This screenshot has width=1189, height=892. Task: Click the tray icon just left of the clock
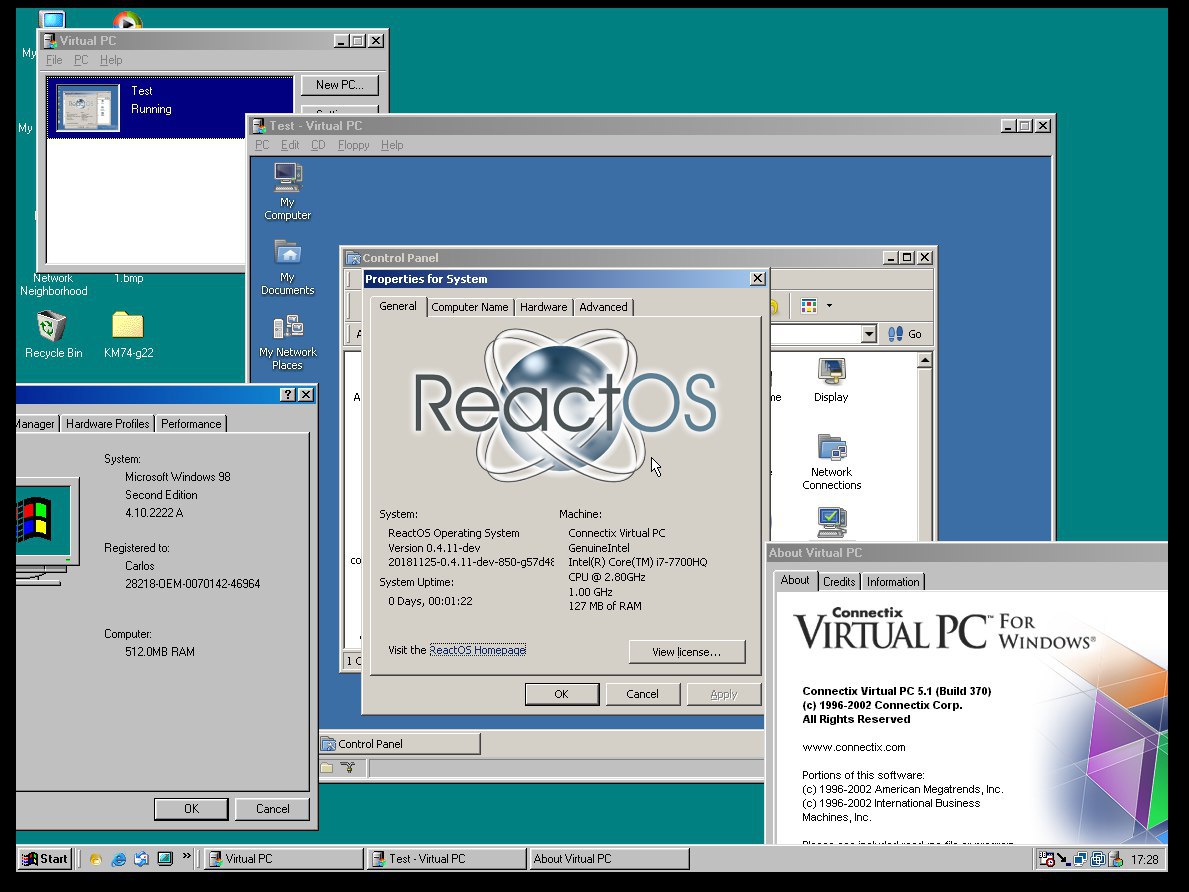pos(1115,859)
